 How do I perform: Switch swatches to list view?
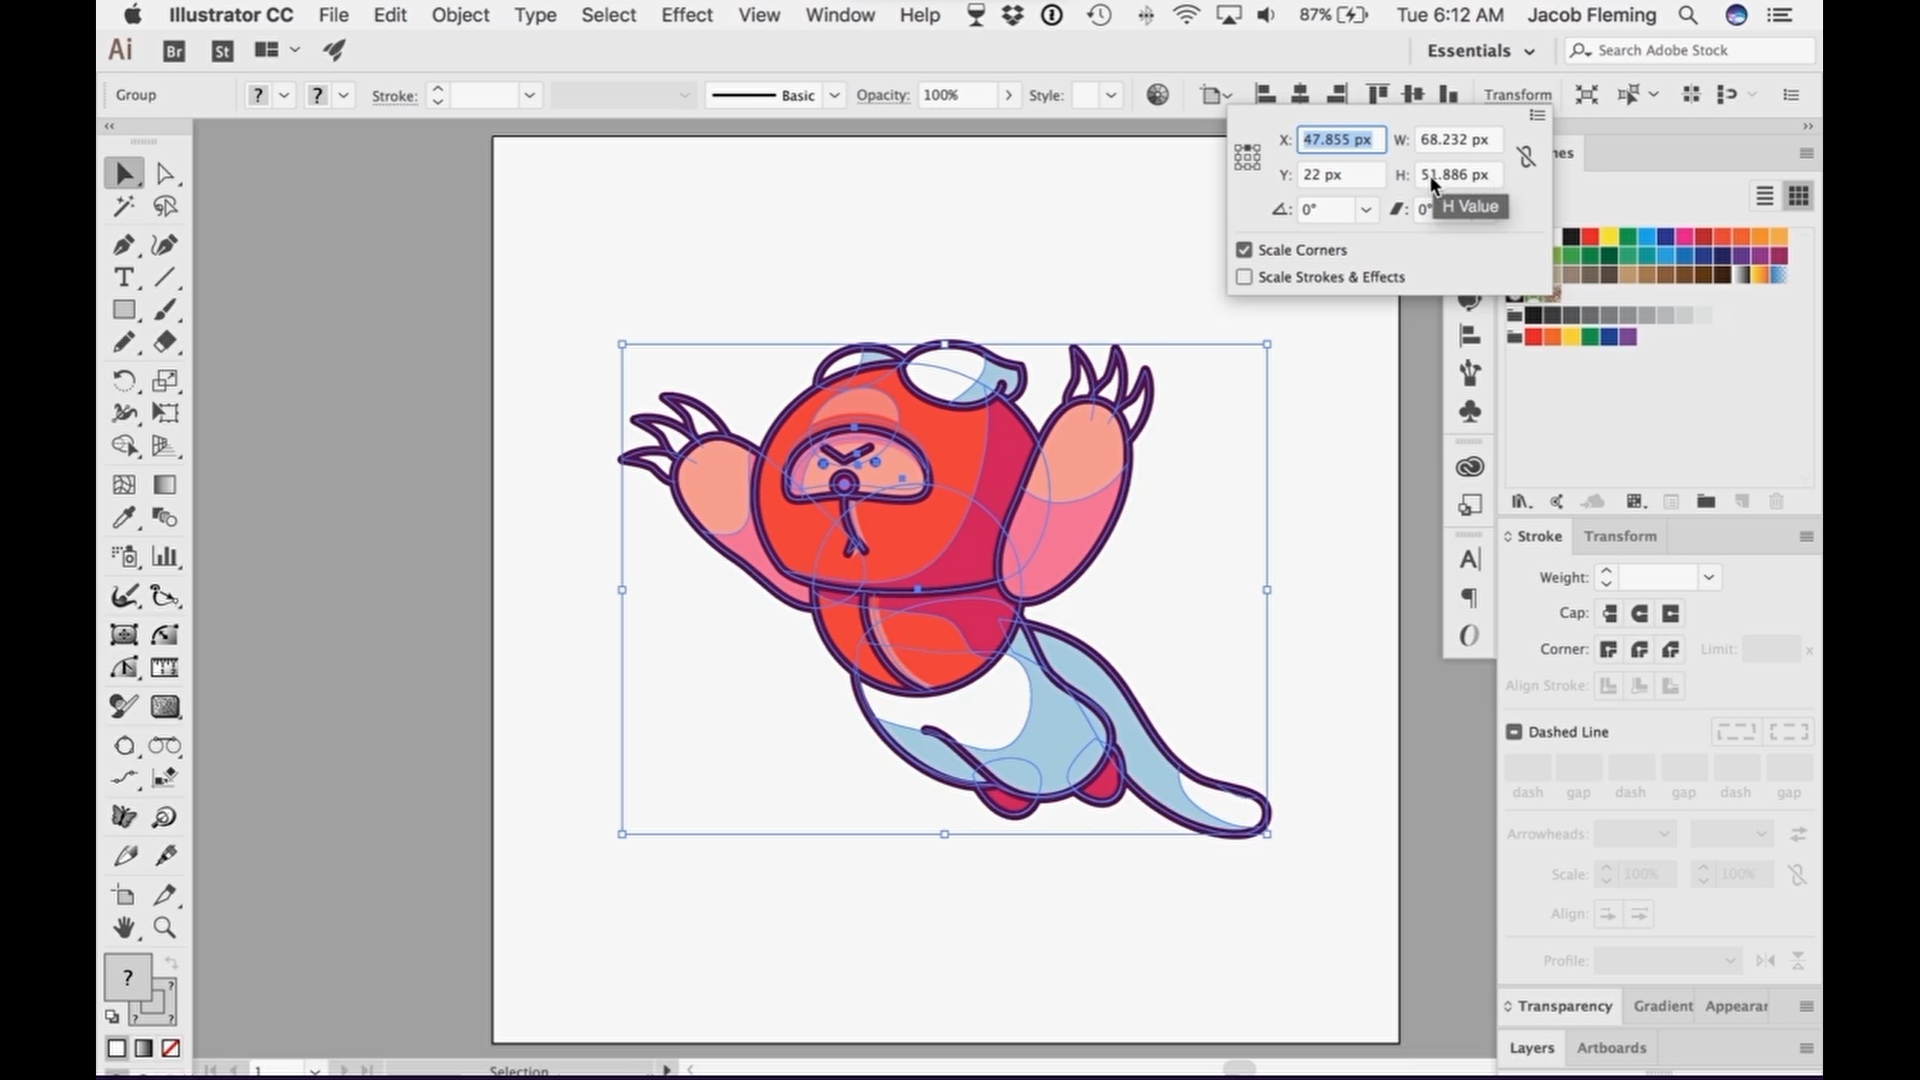click(1765, 196)
